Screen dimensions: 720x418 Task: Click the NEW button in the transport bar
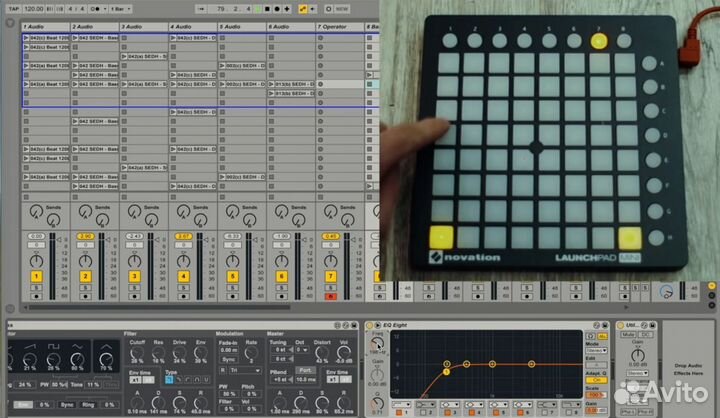(x=342, y=9)
